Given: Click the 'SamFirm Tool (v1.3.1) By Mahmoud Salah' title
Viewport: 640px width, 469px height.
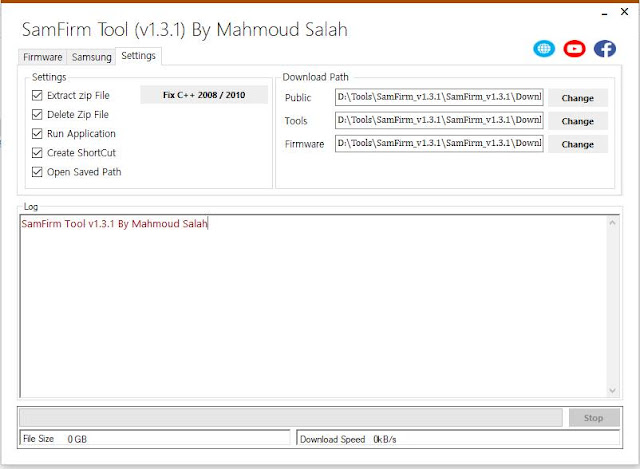Looking at the screenshot, I should (184, 30).
